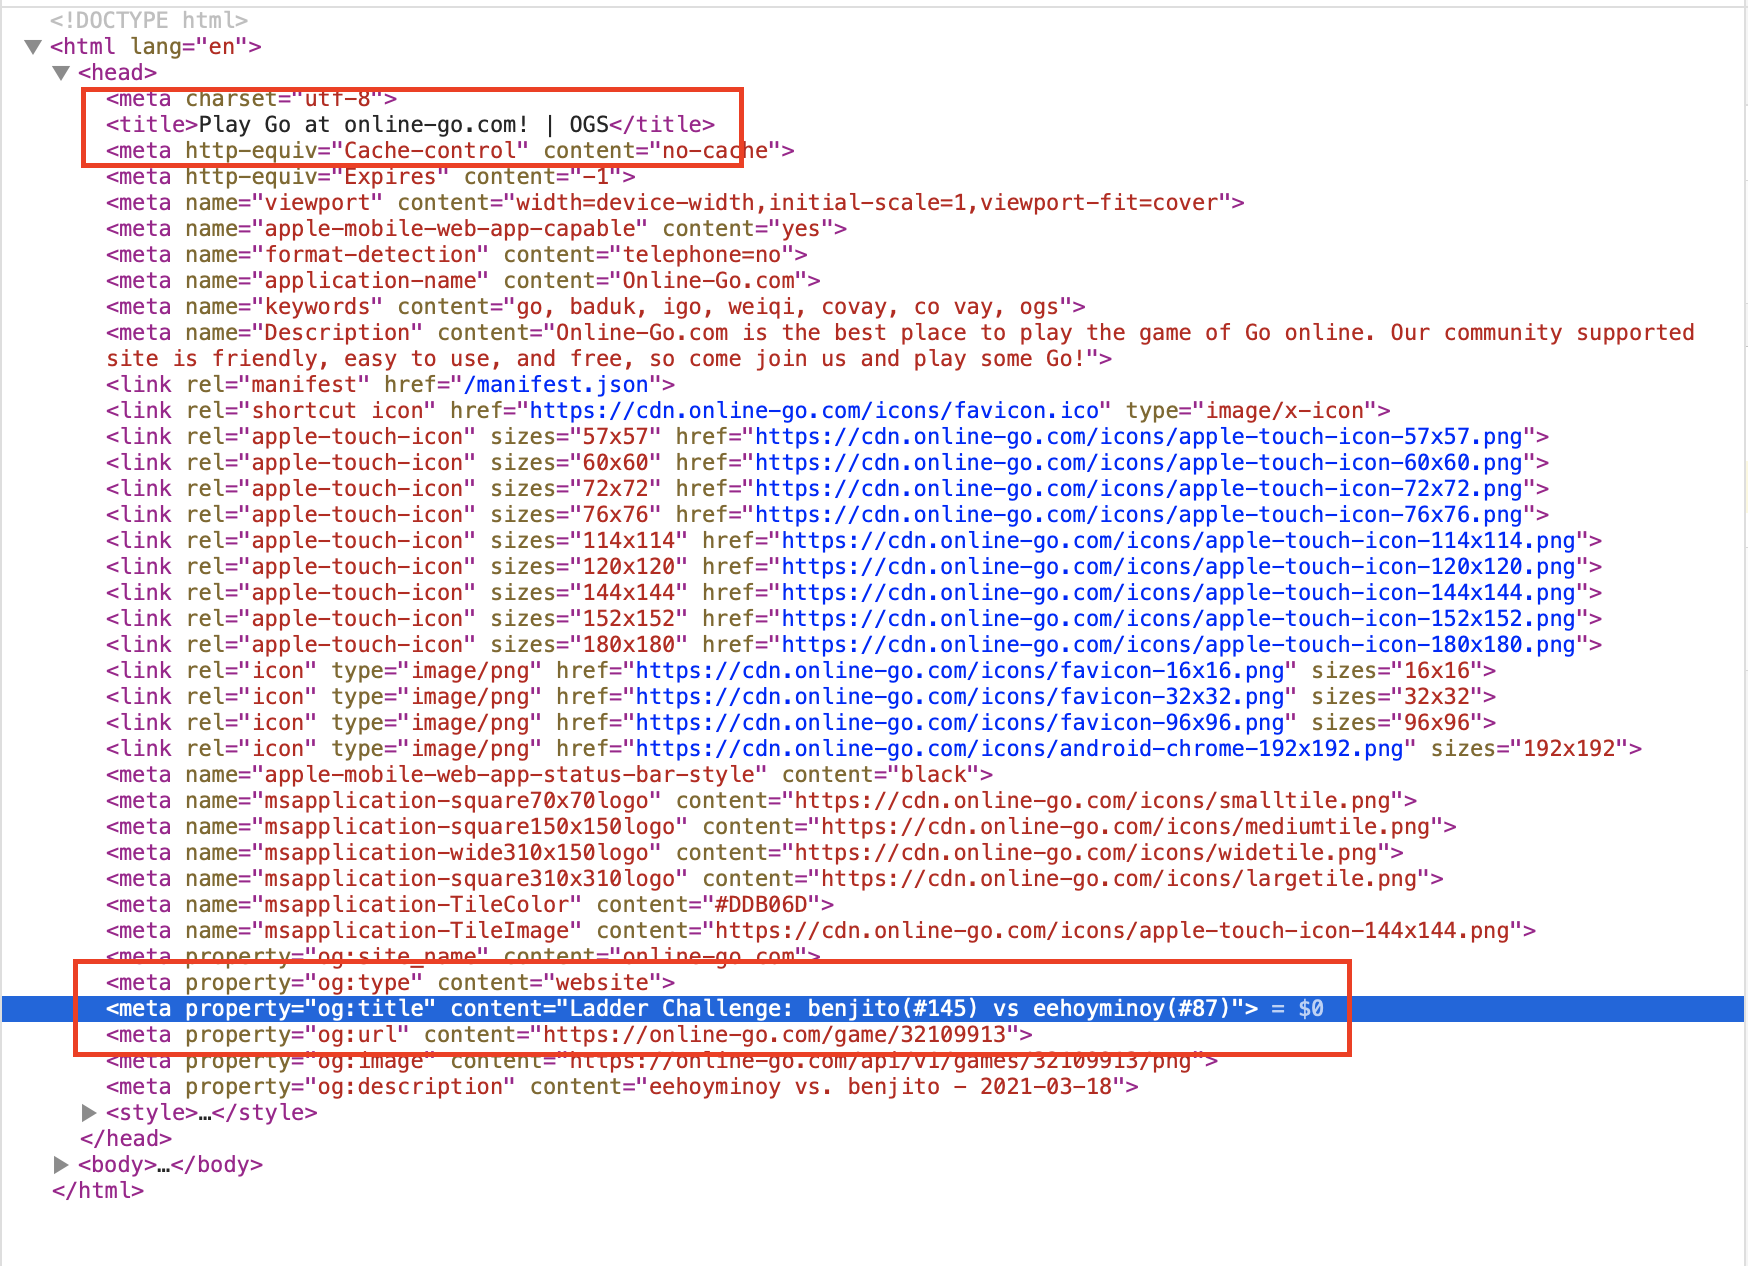
Task: Select msapplication-square70x70logo meta line
Action: tap(762, 801)
